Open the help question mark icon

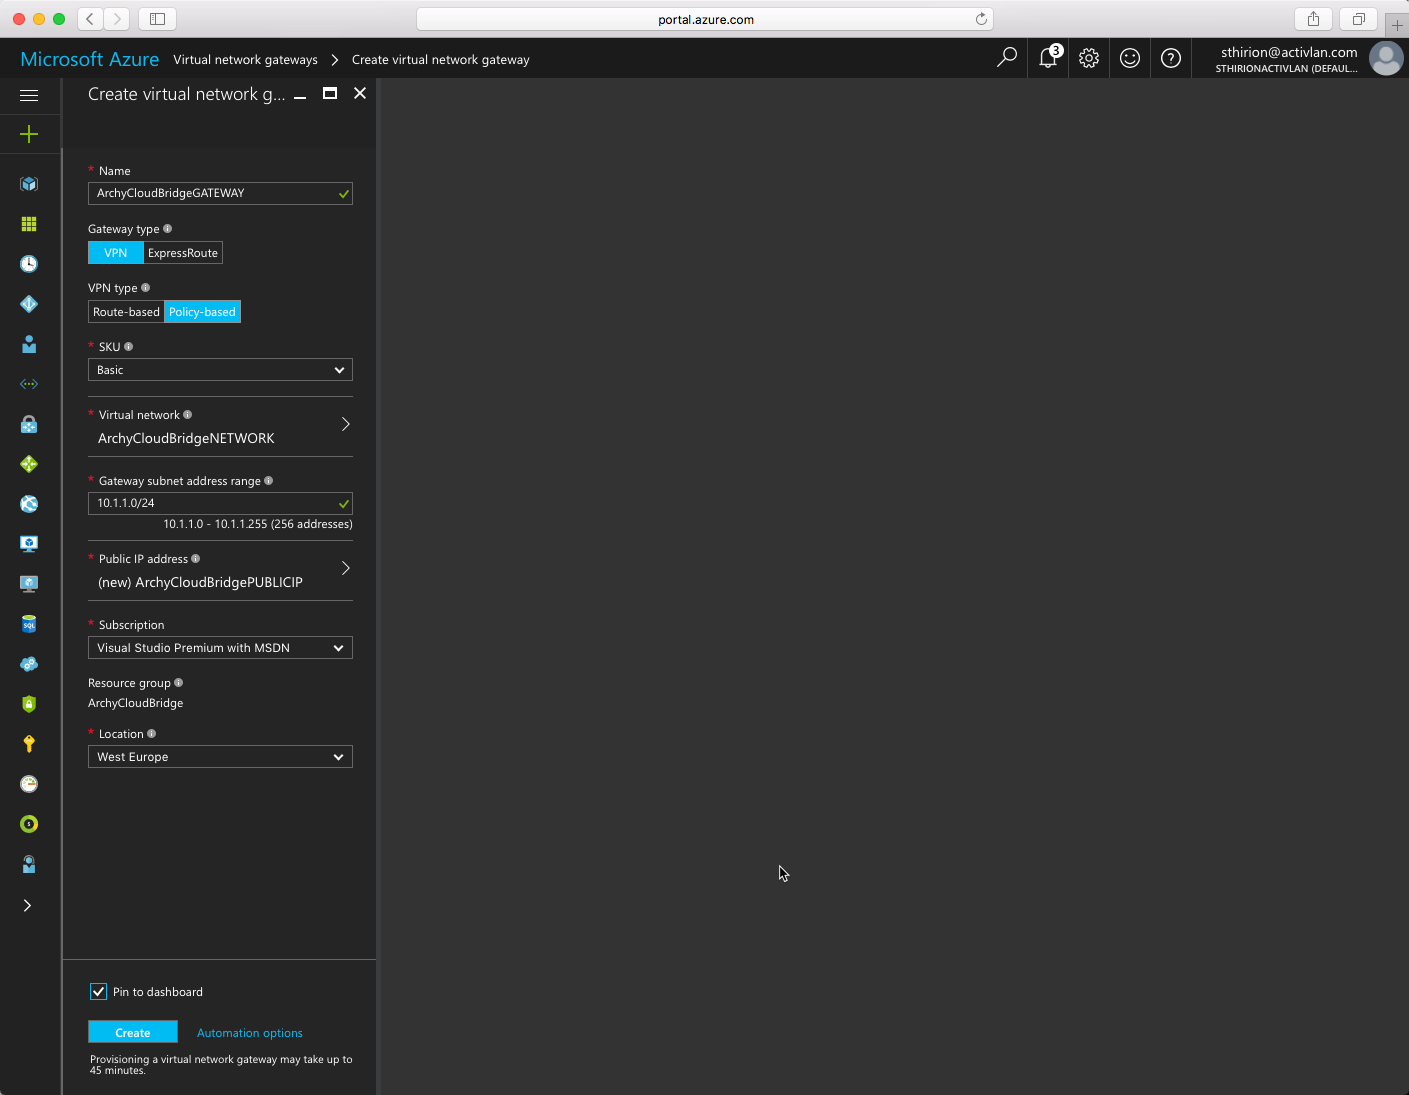1171,58
